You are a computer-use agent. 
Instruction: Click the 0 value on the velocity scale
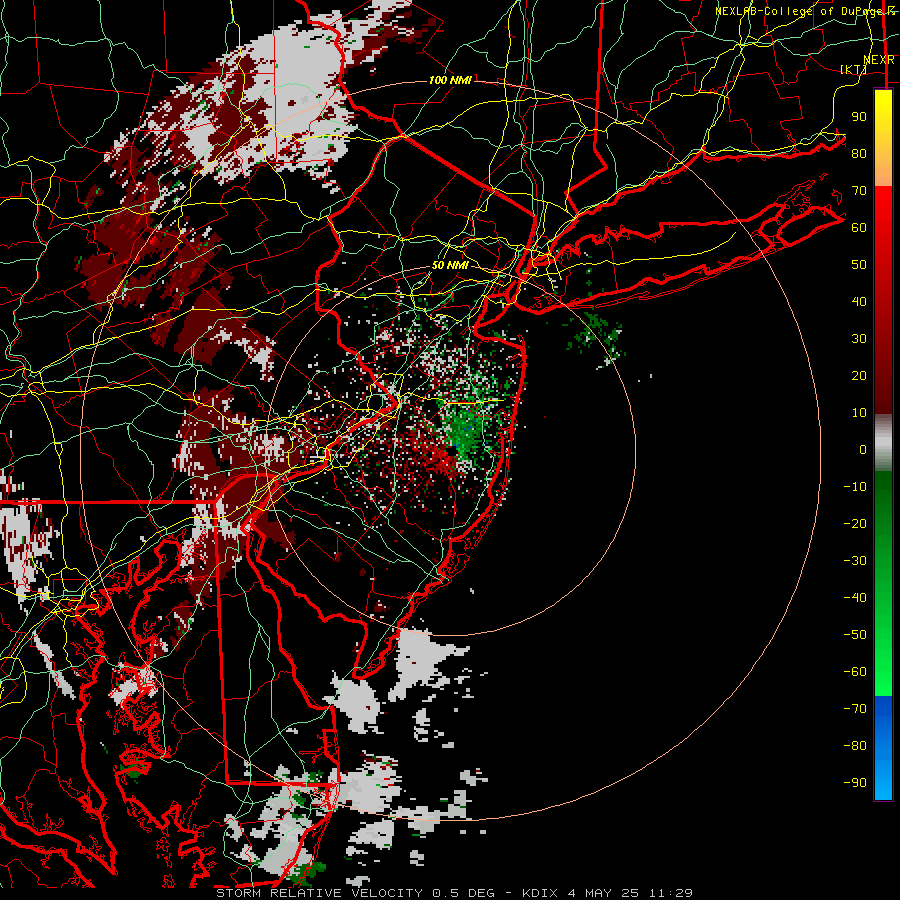[863, 449]
